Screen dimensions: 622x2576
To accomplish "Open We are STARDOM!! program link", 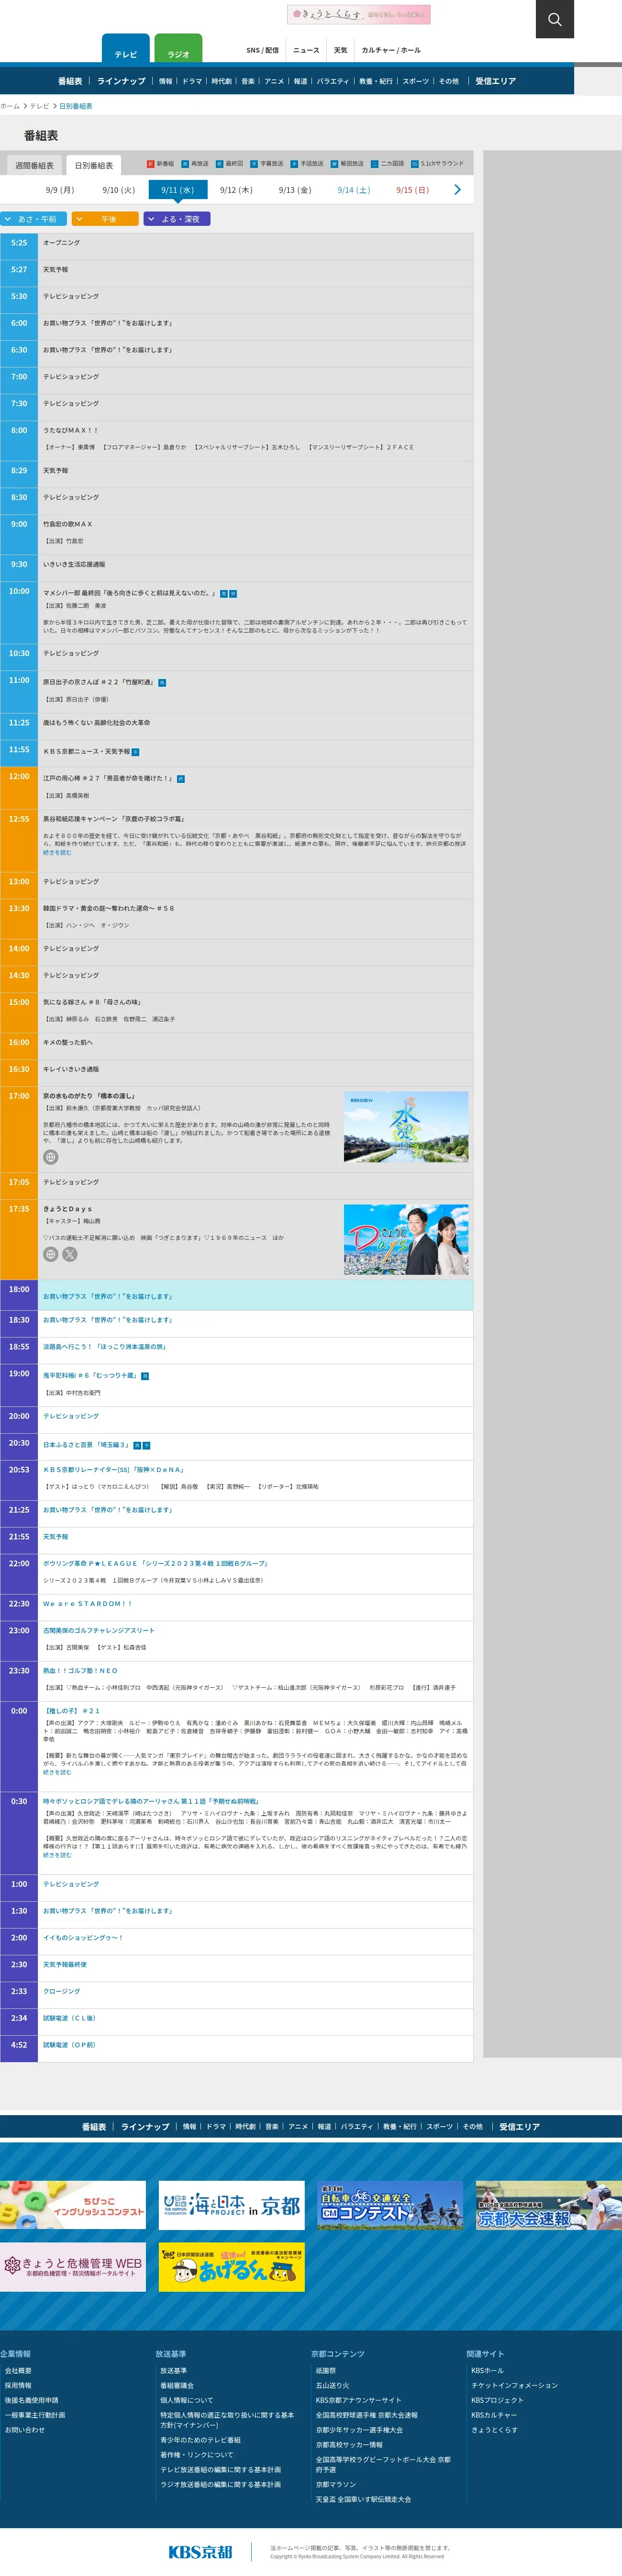I will coord(87,1604).
